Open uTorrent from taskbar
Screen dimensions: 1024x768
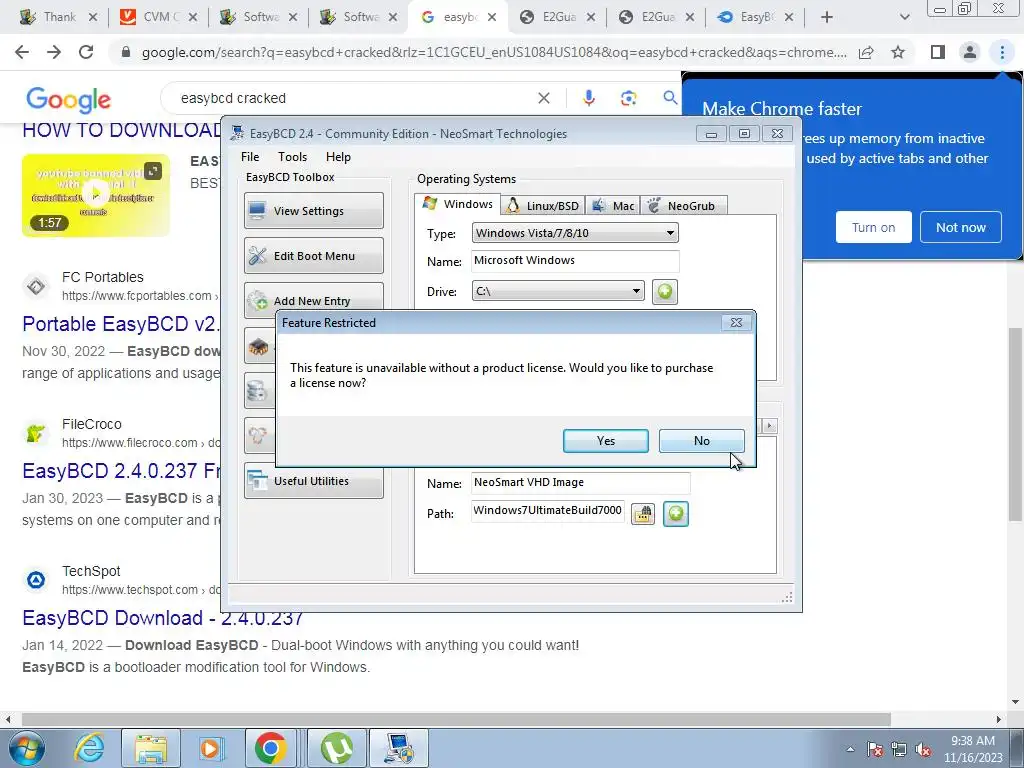pos(337,748)
